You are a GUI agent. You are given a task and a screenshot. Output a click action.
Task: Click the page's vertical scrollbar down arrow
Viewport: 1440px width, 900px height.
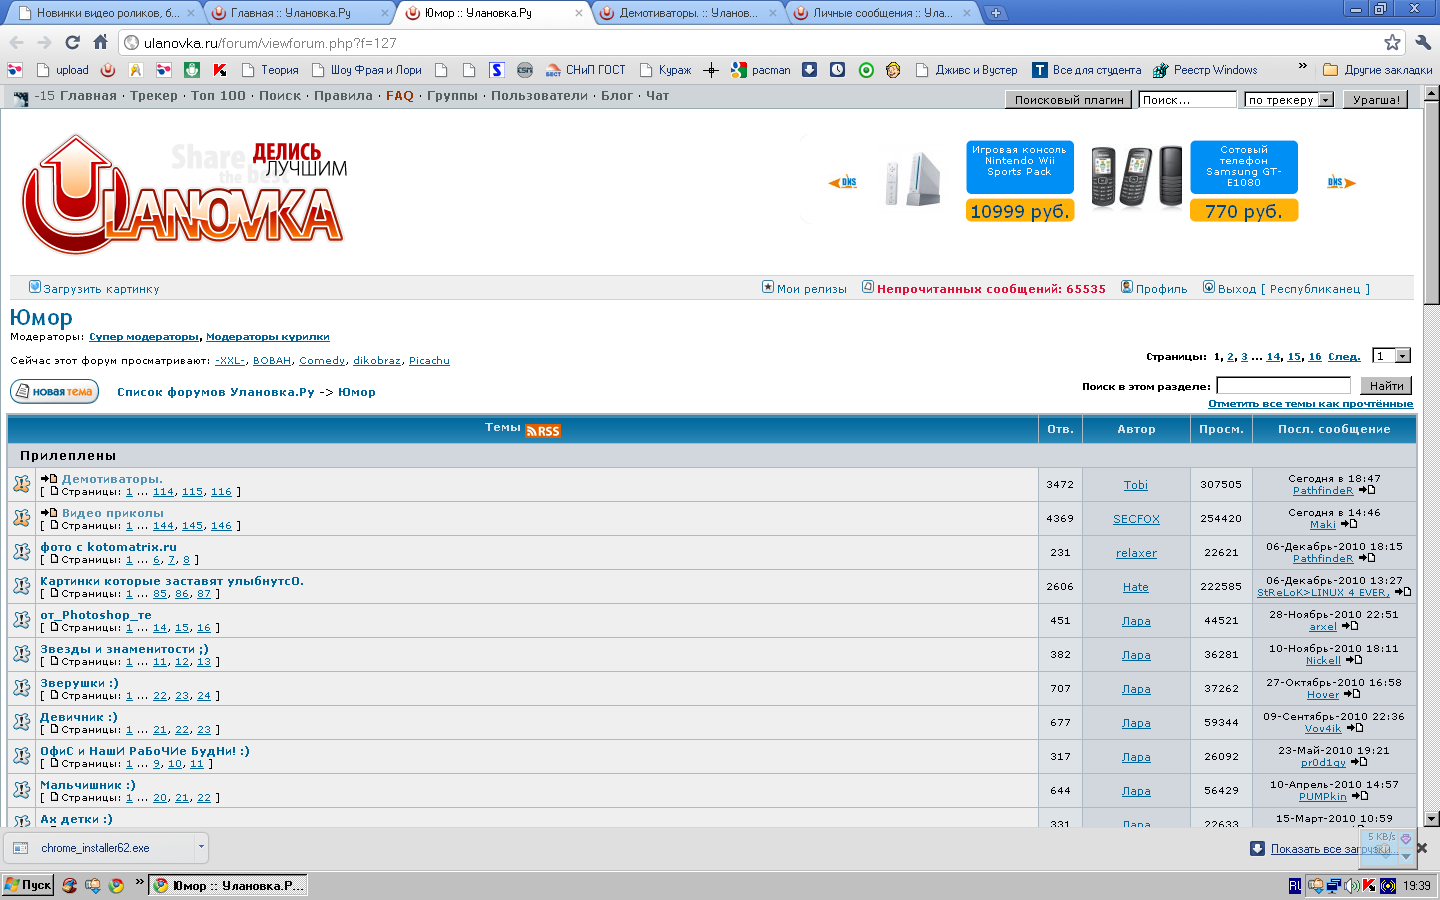pyautogui.click(x=1431, y=818)
